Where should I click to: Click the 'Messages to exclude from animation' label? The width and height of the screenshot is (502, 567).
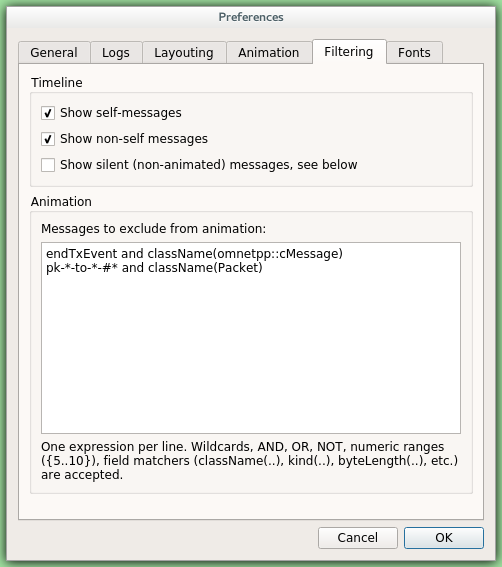(153, 229)
